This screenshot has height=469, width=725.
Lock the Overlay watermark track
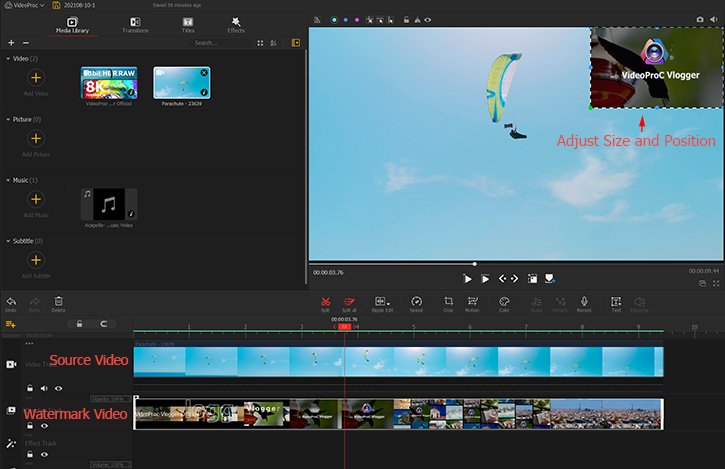(x=30, y=425)
